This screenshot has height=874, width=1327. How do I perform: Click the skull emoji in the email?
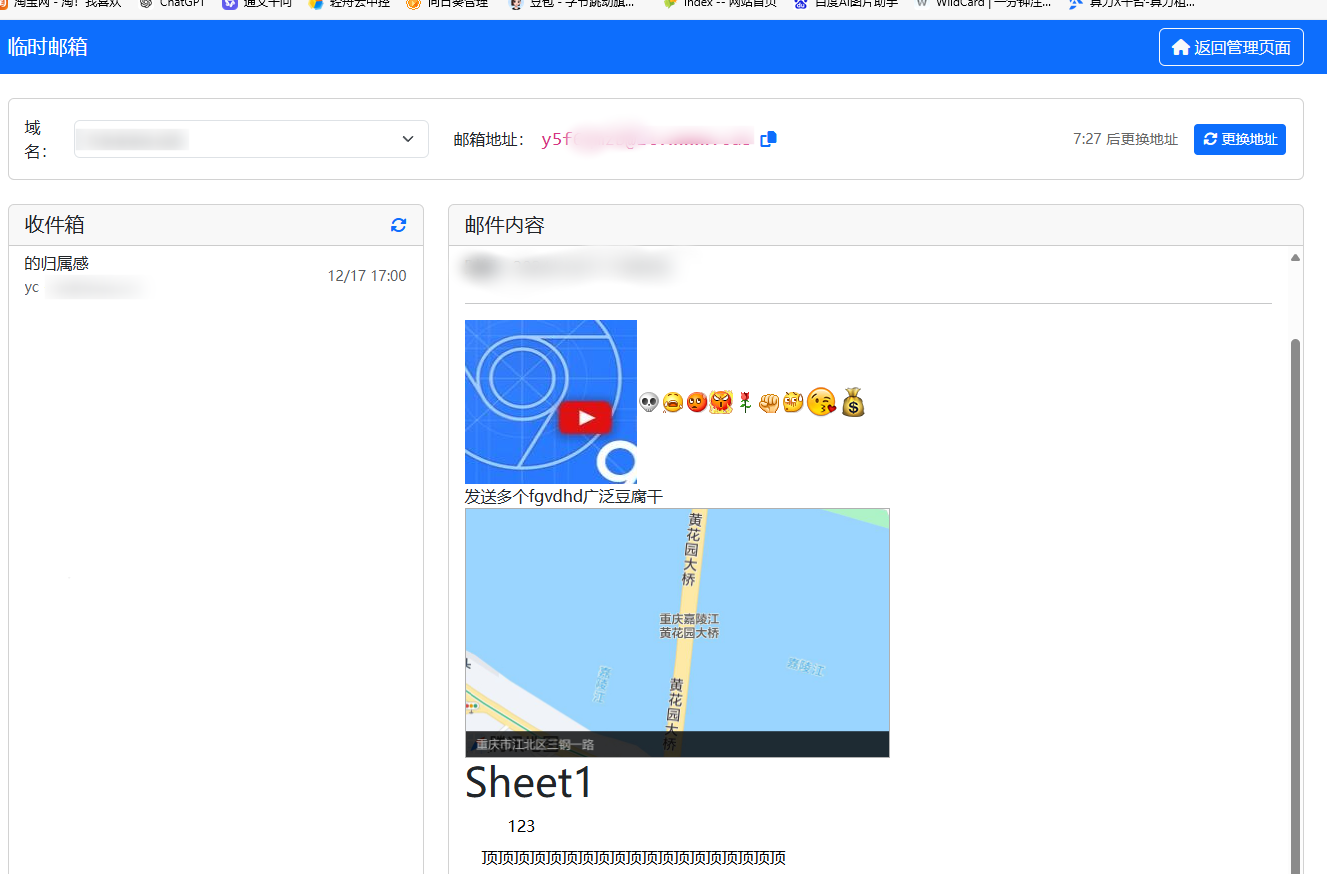tap(648, 402)
